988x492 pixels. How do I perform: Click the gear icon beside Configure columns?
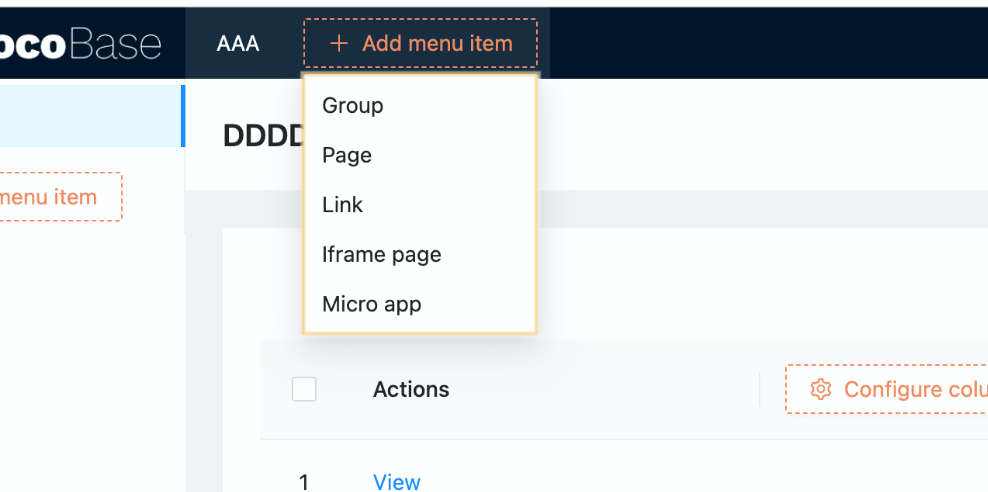click(x=820, y=389)
